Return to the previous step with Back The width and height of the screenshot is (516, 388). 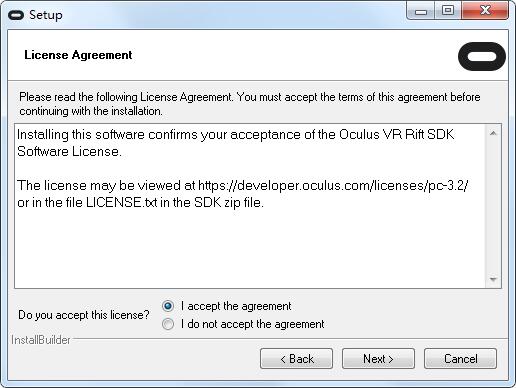point(296,359)
